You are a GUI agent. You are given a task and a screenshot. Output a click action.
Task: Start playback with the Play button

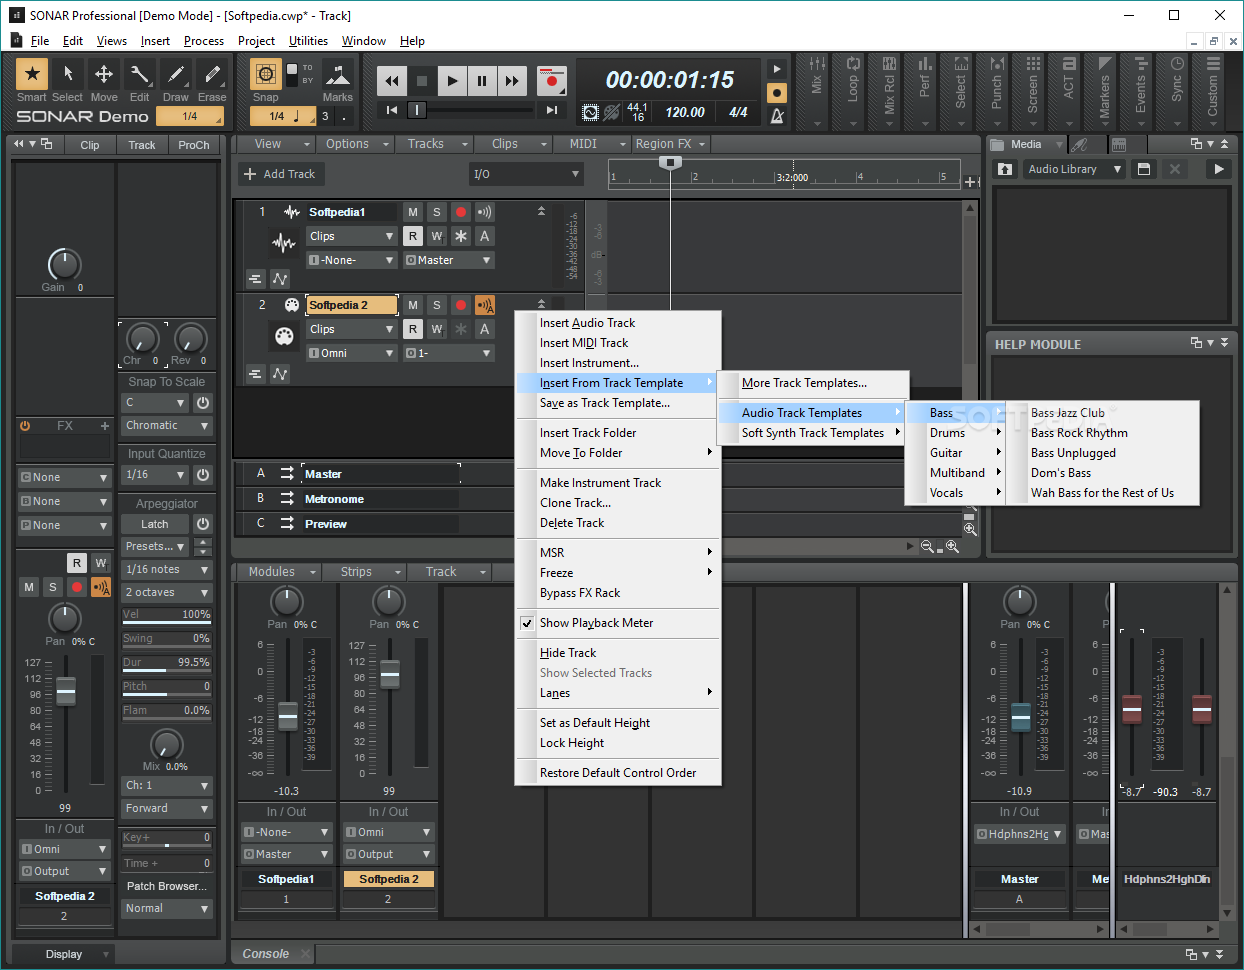point(452,81)
